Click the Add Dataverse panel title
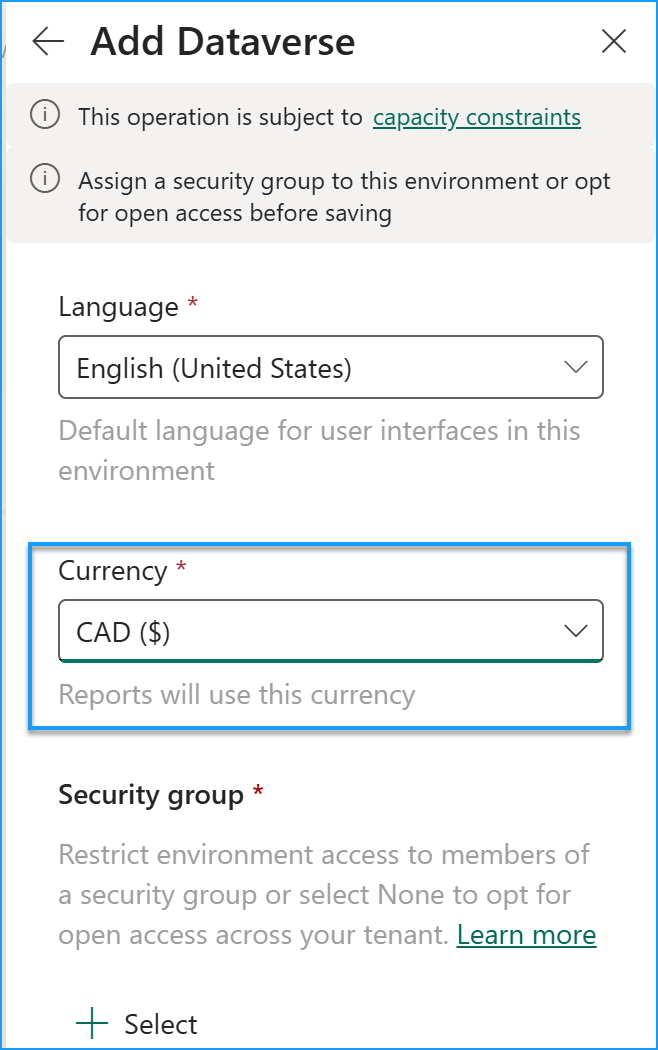The width and height of the screenshot is (658, 1050). [x=222, y=42]
